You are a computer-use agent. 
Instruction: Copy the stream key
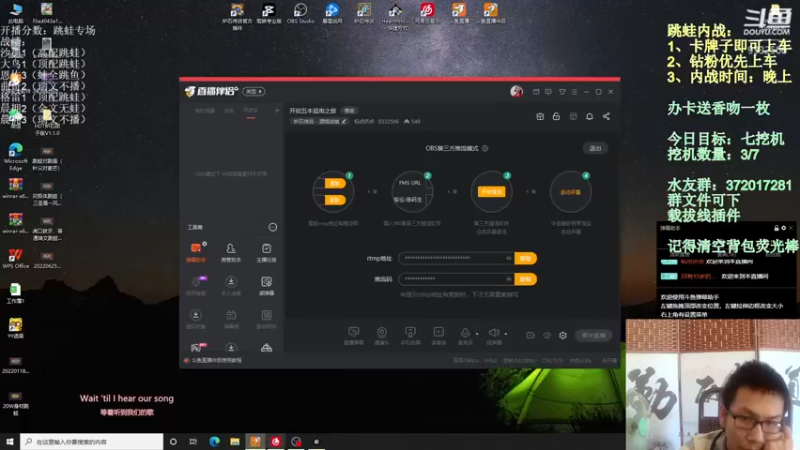click(526, 279)
